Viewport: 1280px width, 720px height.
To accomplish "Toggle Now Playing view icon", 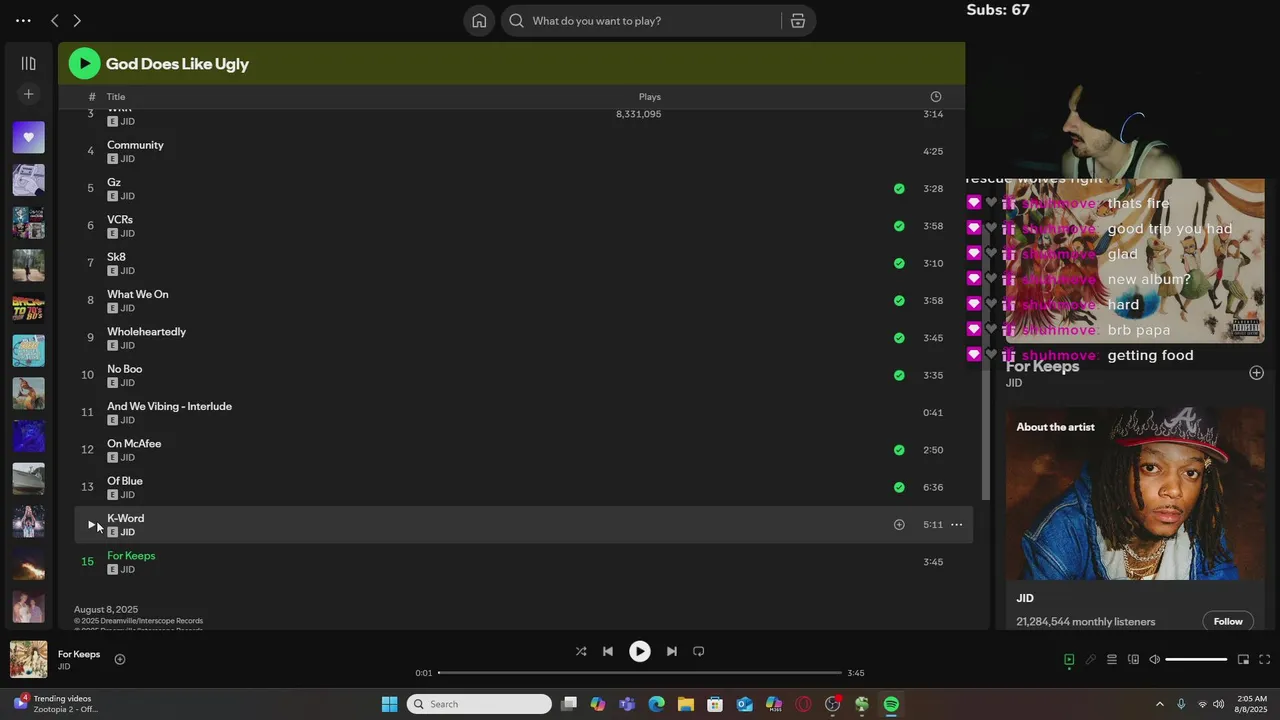I will (1069, 659).
